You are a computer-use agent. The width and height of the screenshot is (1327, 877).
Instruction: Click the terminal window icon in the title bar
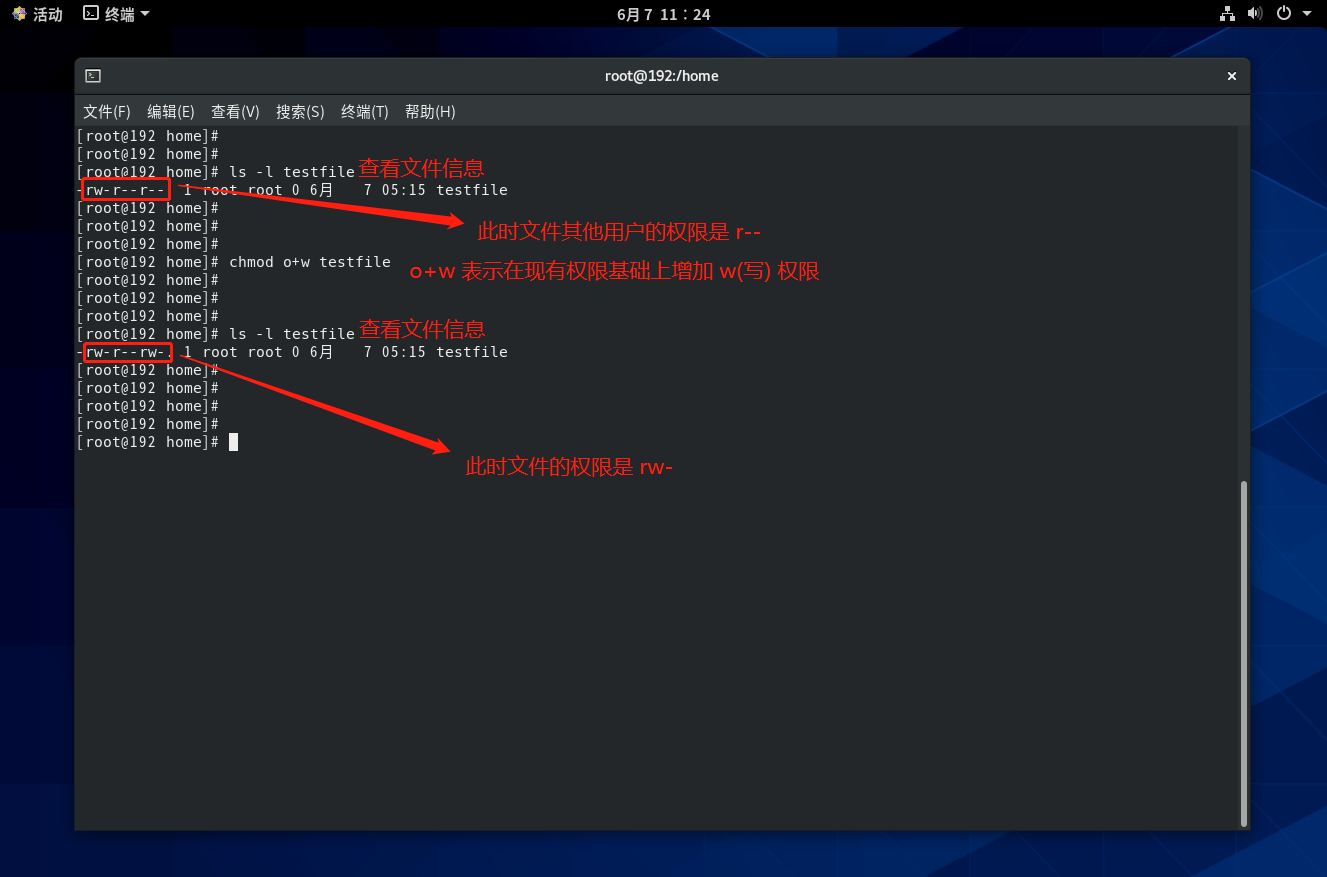93,76
